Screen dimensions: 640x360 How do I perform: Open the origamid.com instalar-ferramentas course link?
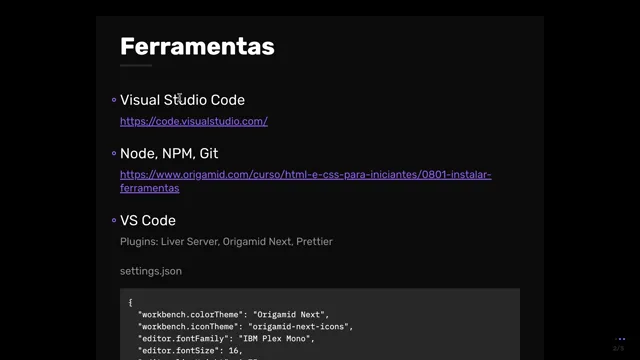coord(305,181)
